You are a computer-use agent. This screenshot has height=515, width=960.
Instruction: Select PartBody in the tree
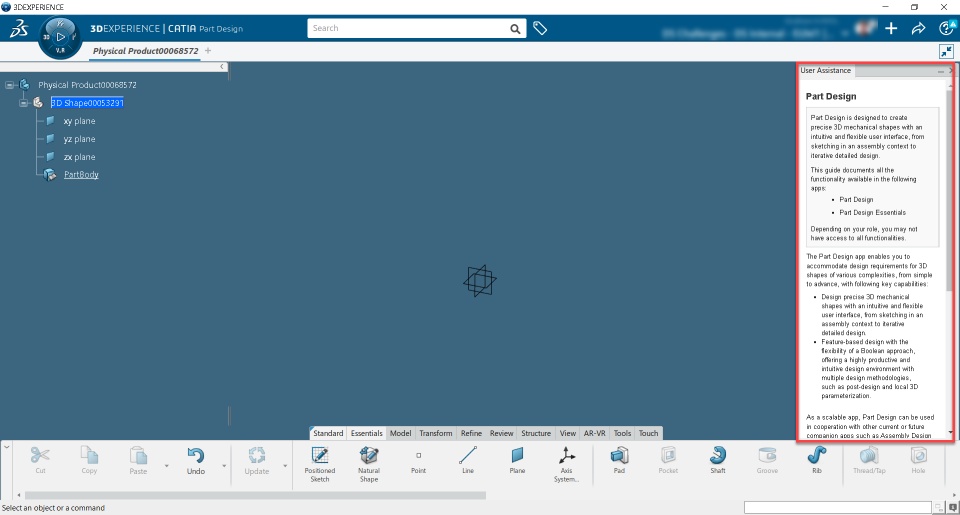81,175
